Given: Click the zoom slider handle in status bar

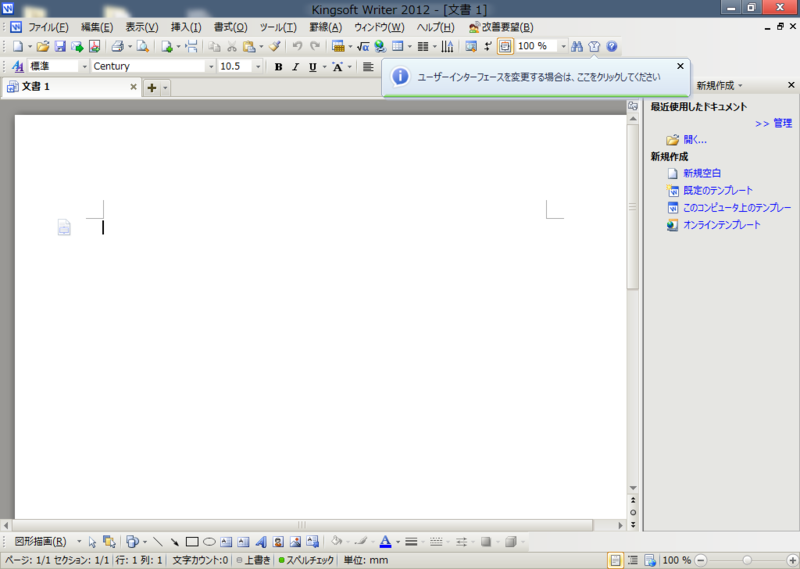Looking at the screenshot, I should pyautogui.click(x=747, y=560).
